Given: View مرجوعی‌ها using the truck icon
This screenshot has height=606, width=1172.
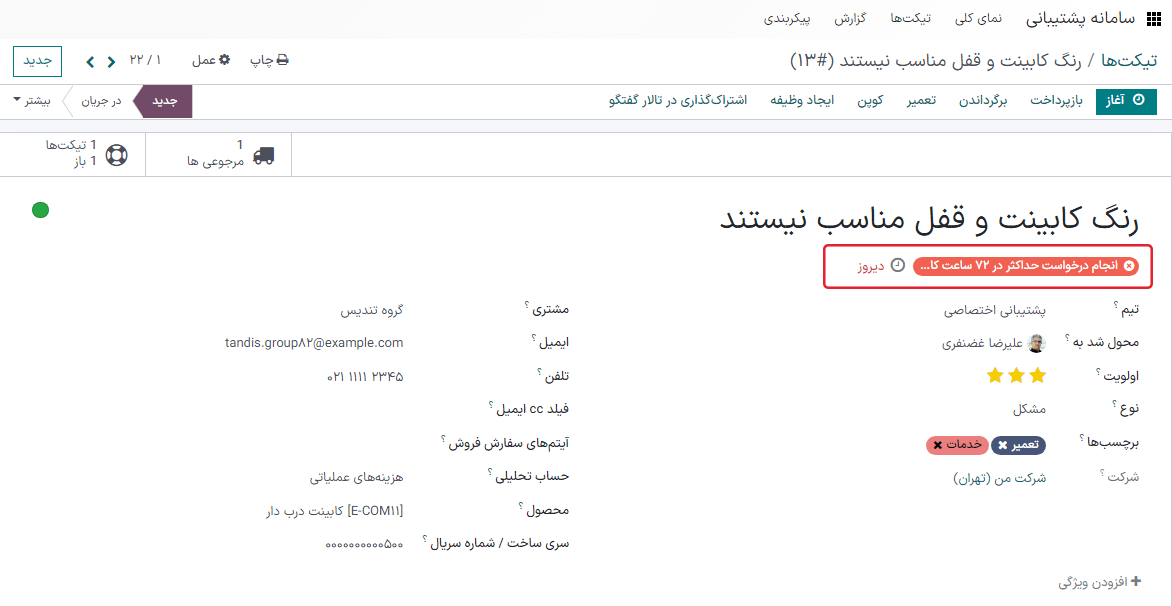Looking at the screenshot, I should [262, 156].
